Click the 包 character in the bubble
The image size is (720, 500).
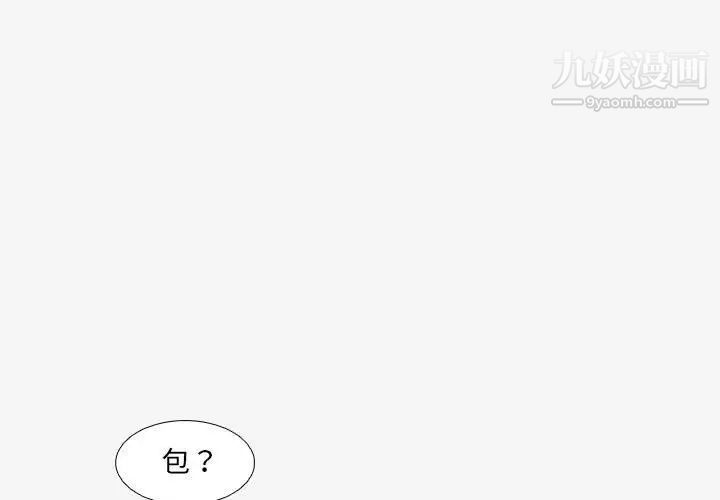coord(176,461)
